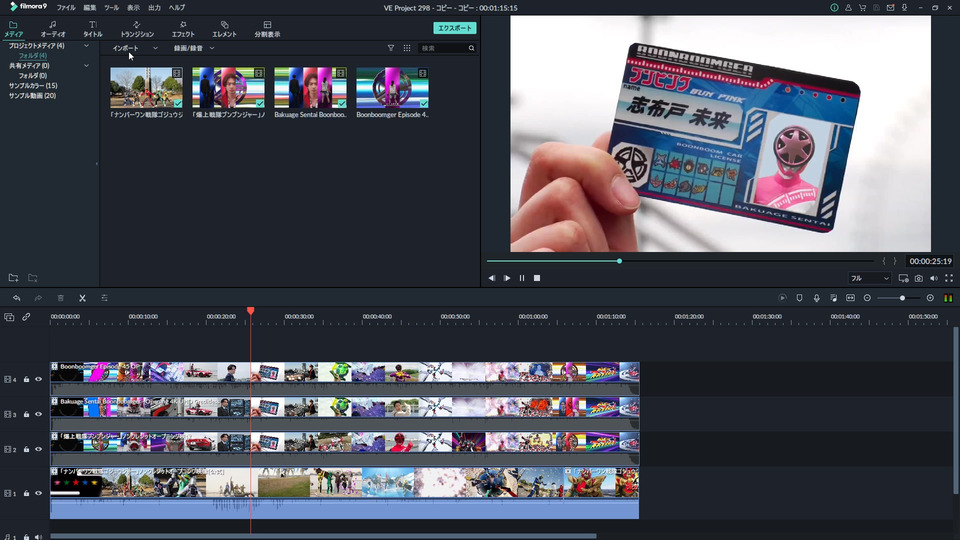
Task: Take a snapshot with the camera icon
Action: pyautogui.click(x=919, y=279)
